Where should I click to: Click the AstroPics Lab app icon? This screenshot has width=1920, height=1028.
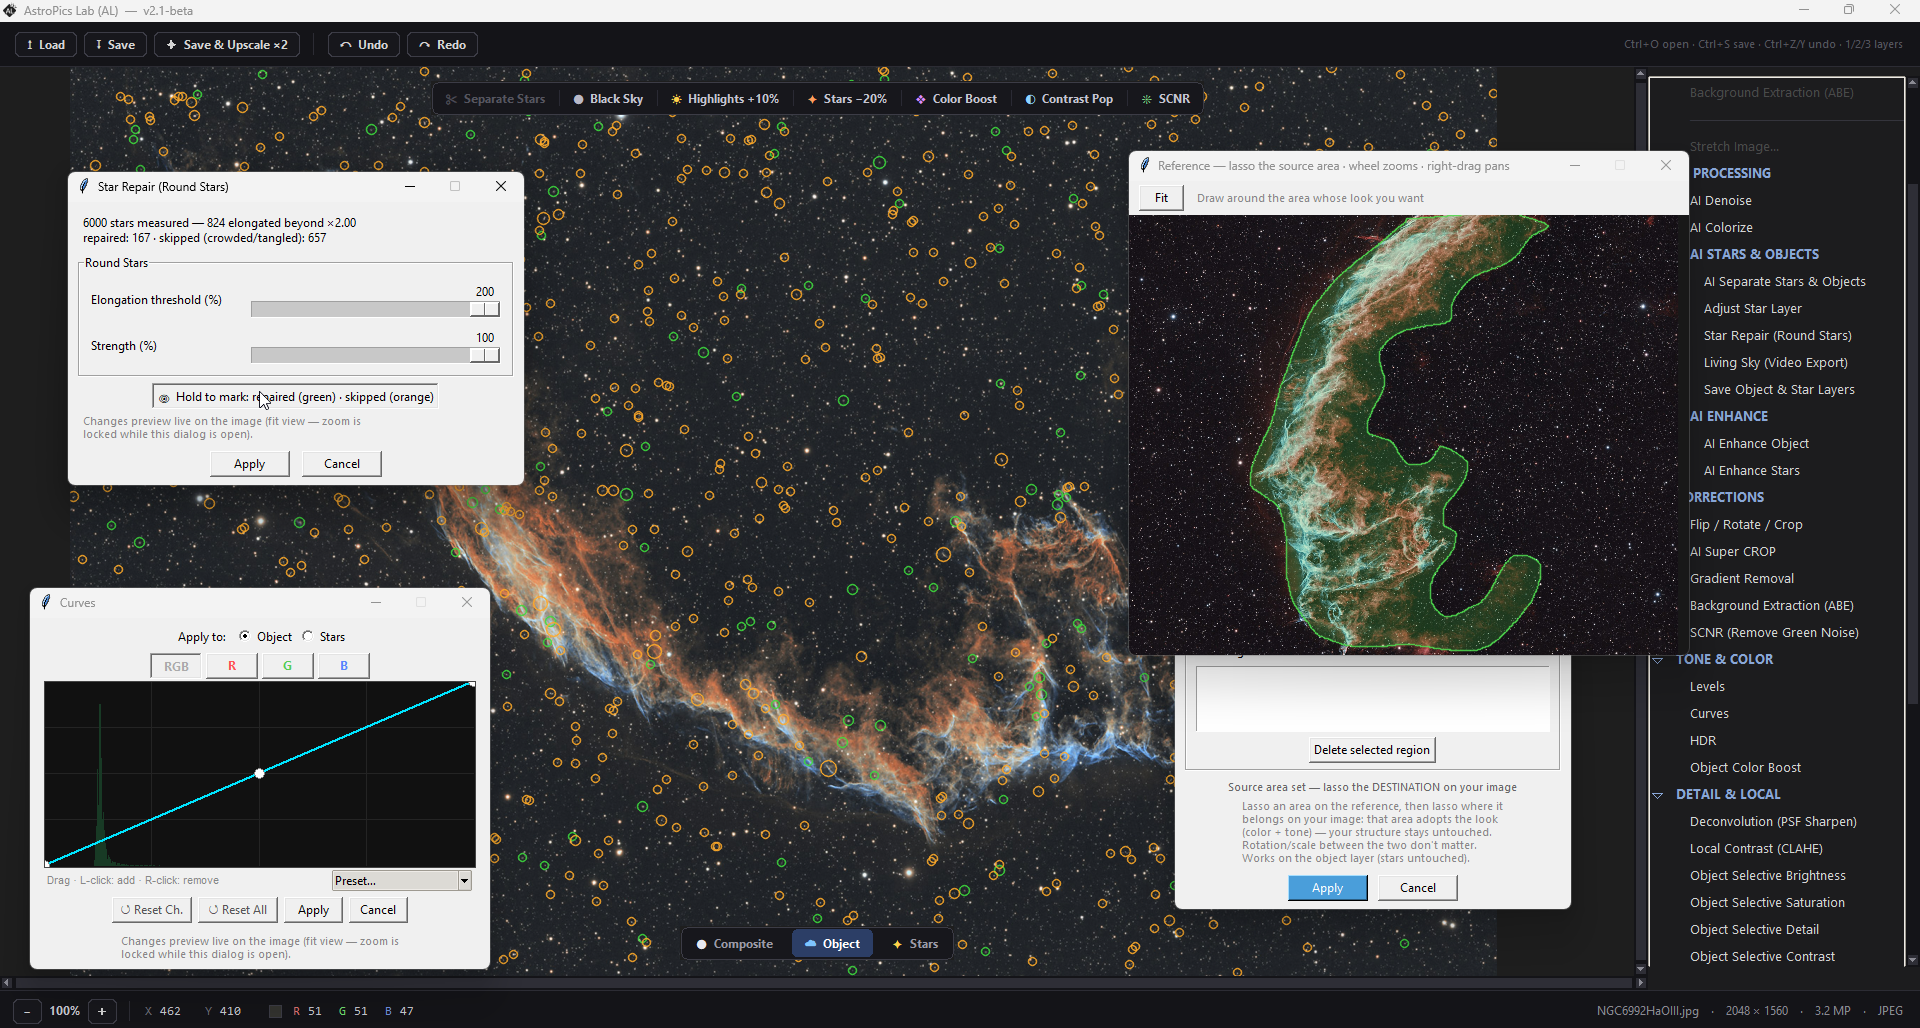tap(10, 10)
